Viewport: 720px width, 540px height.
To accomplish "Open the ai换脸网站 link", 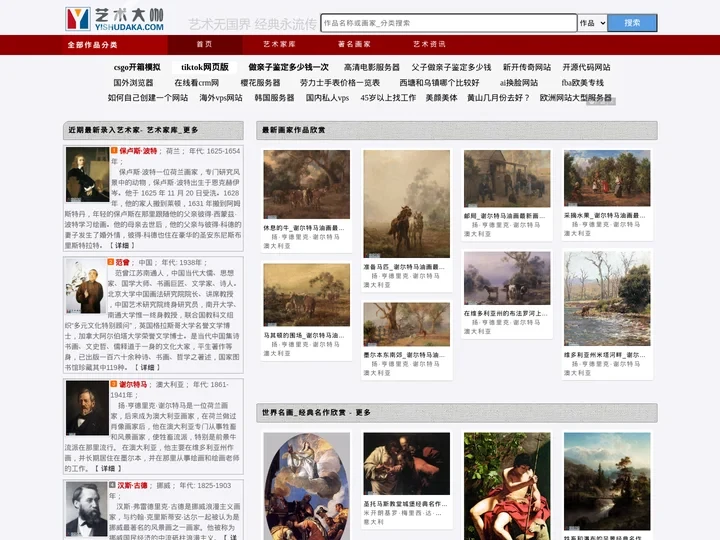I will [518, 83].
